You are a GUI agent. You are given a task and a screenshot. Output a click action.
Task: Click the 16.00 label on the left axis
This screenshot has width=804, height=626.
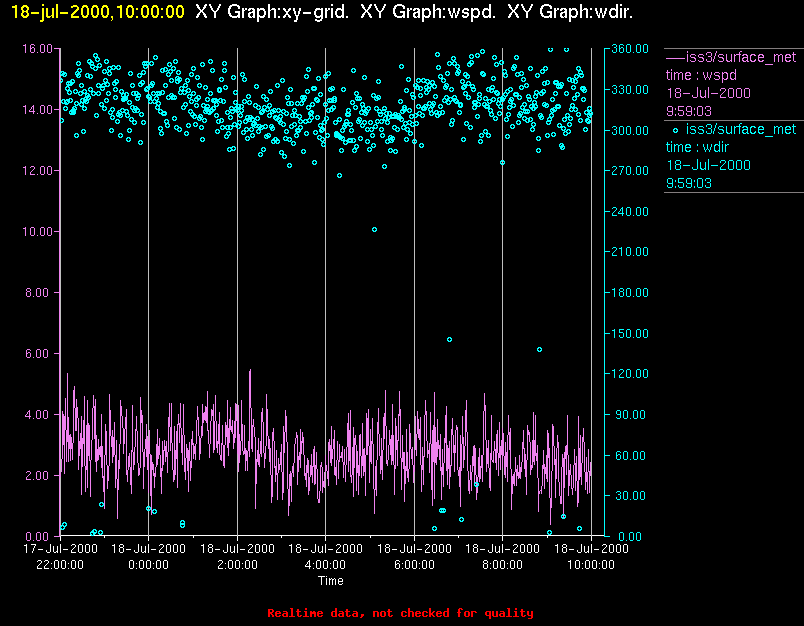point(36,48)
